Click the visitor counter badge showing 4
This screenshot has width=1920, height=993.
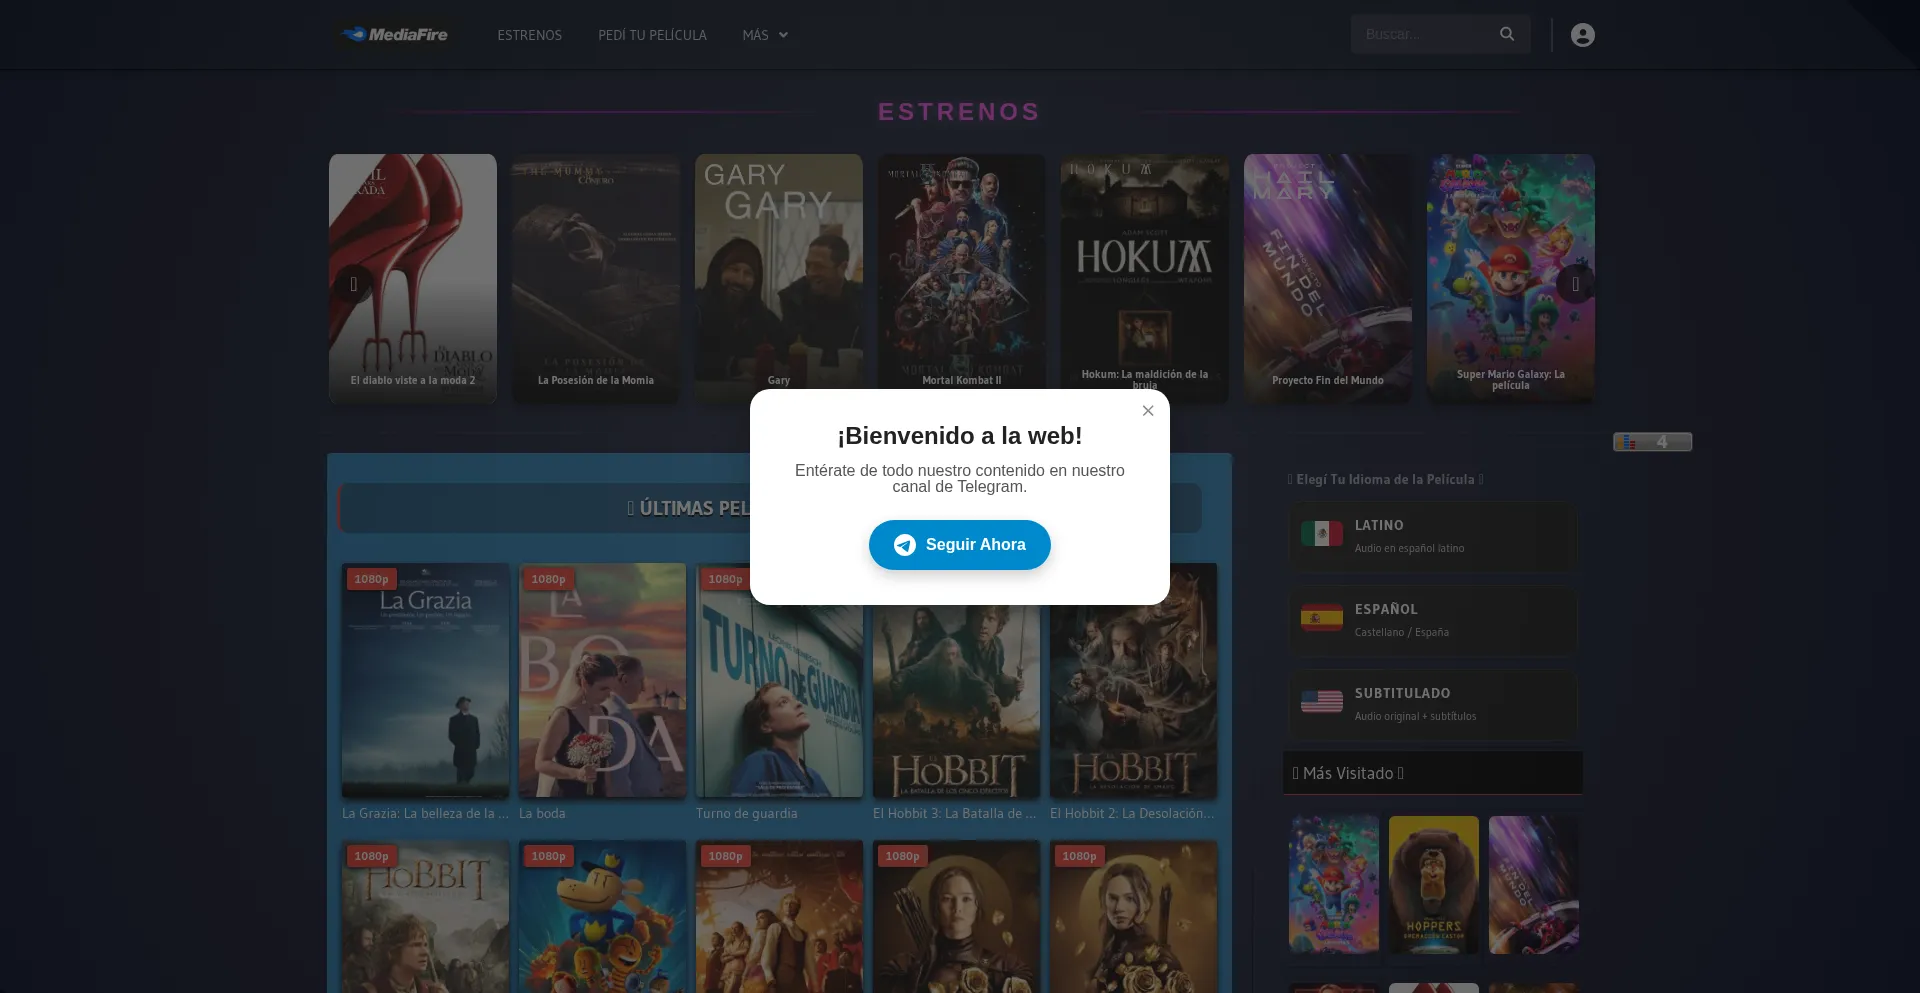click(x=1652, y=442)
